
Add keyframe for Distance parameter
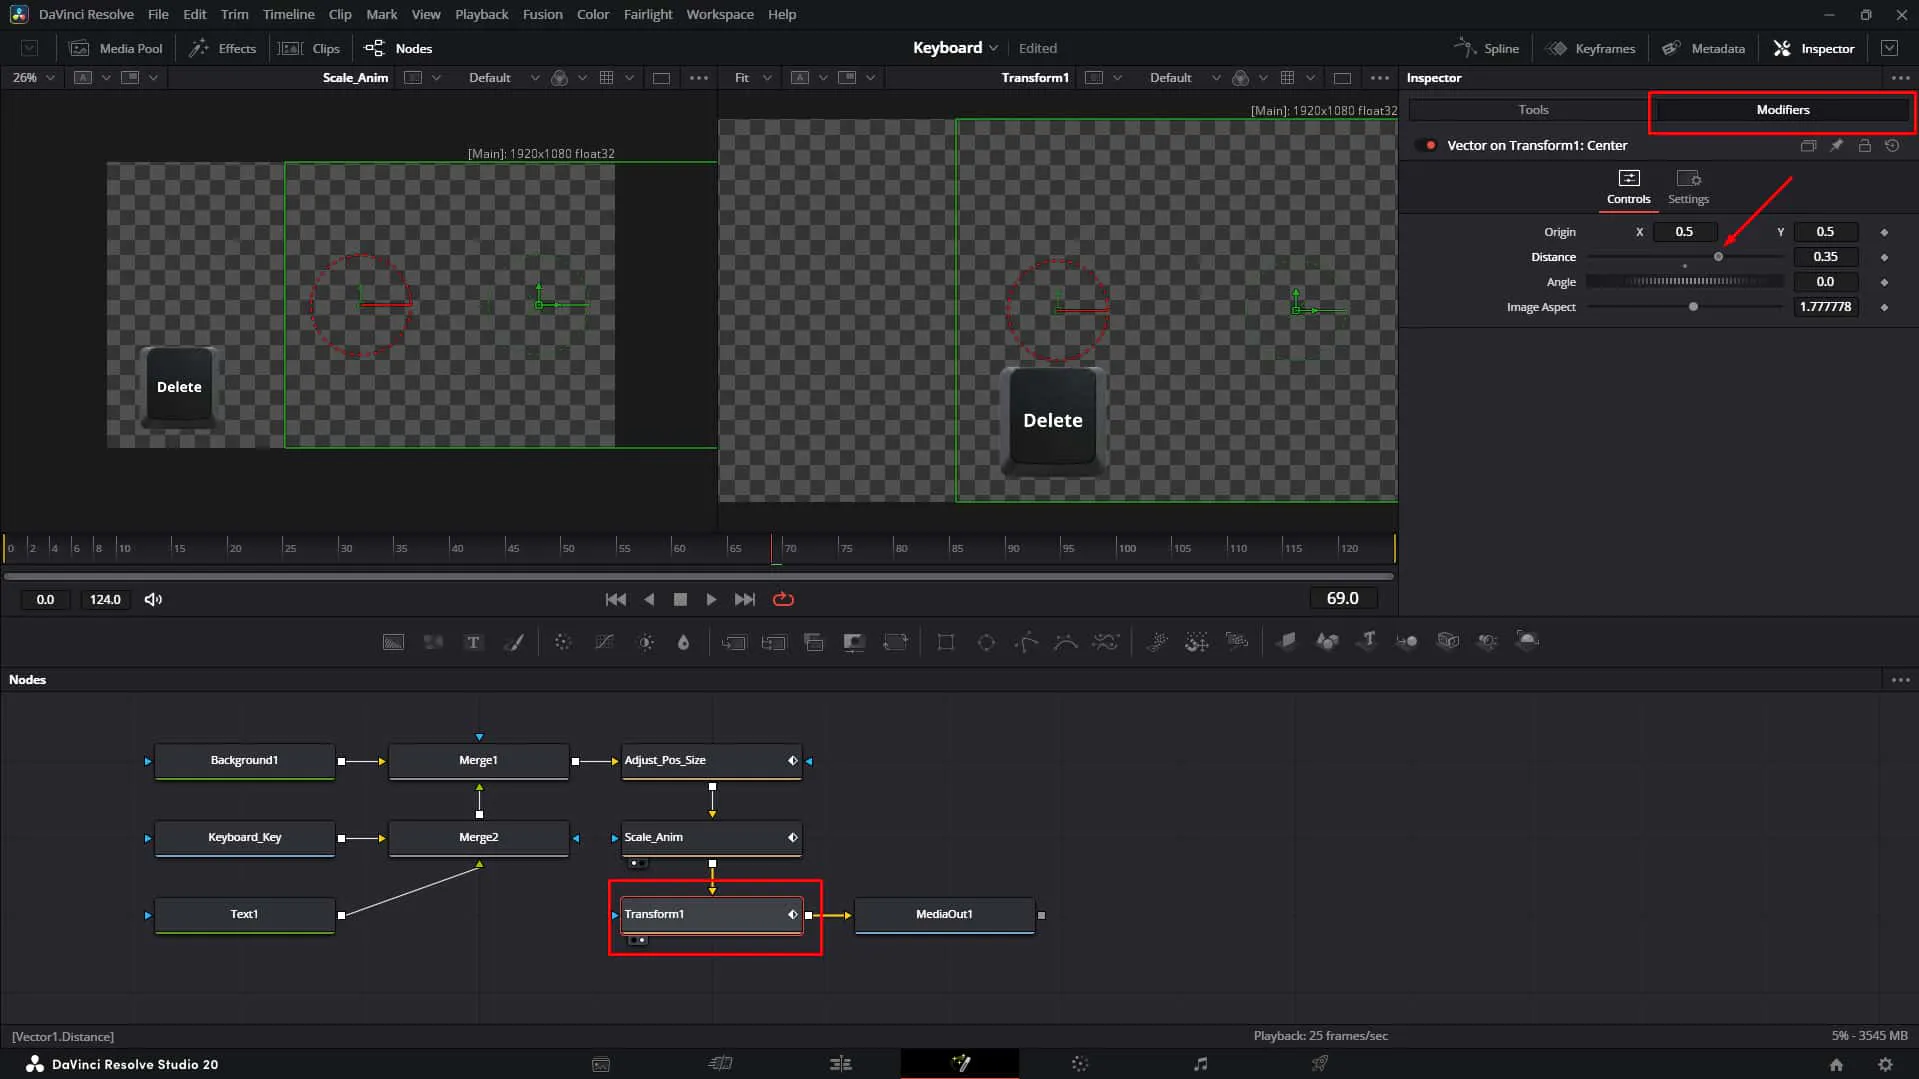(x=1885, y=257)
